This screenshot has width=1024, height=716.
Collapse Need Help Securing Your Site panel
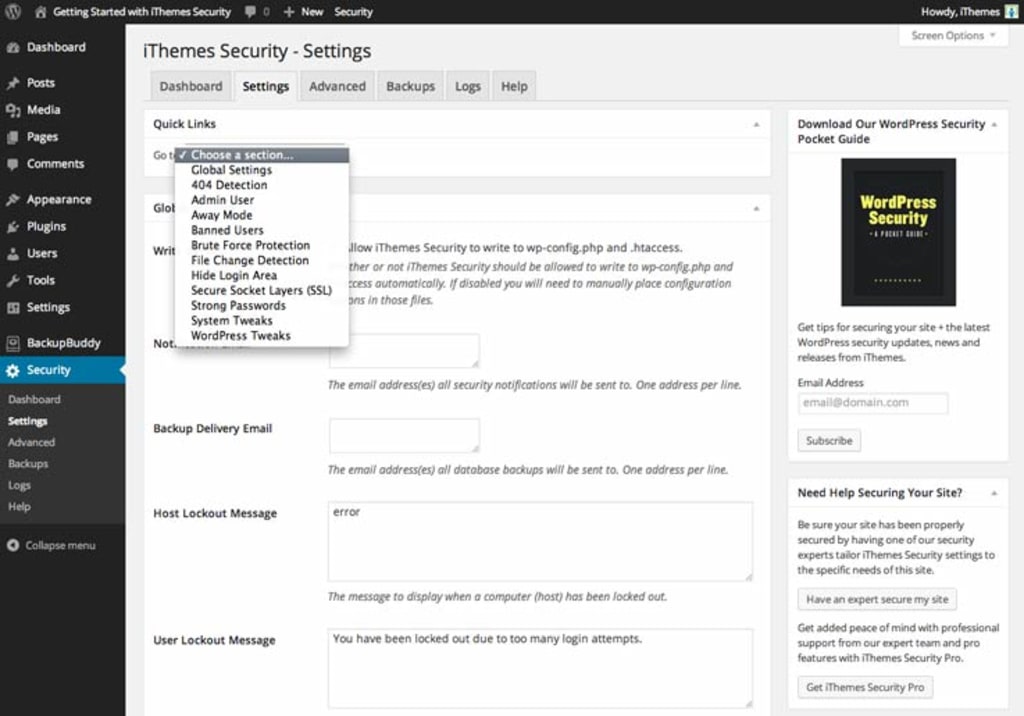tap(994, 493)
